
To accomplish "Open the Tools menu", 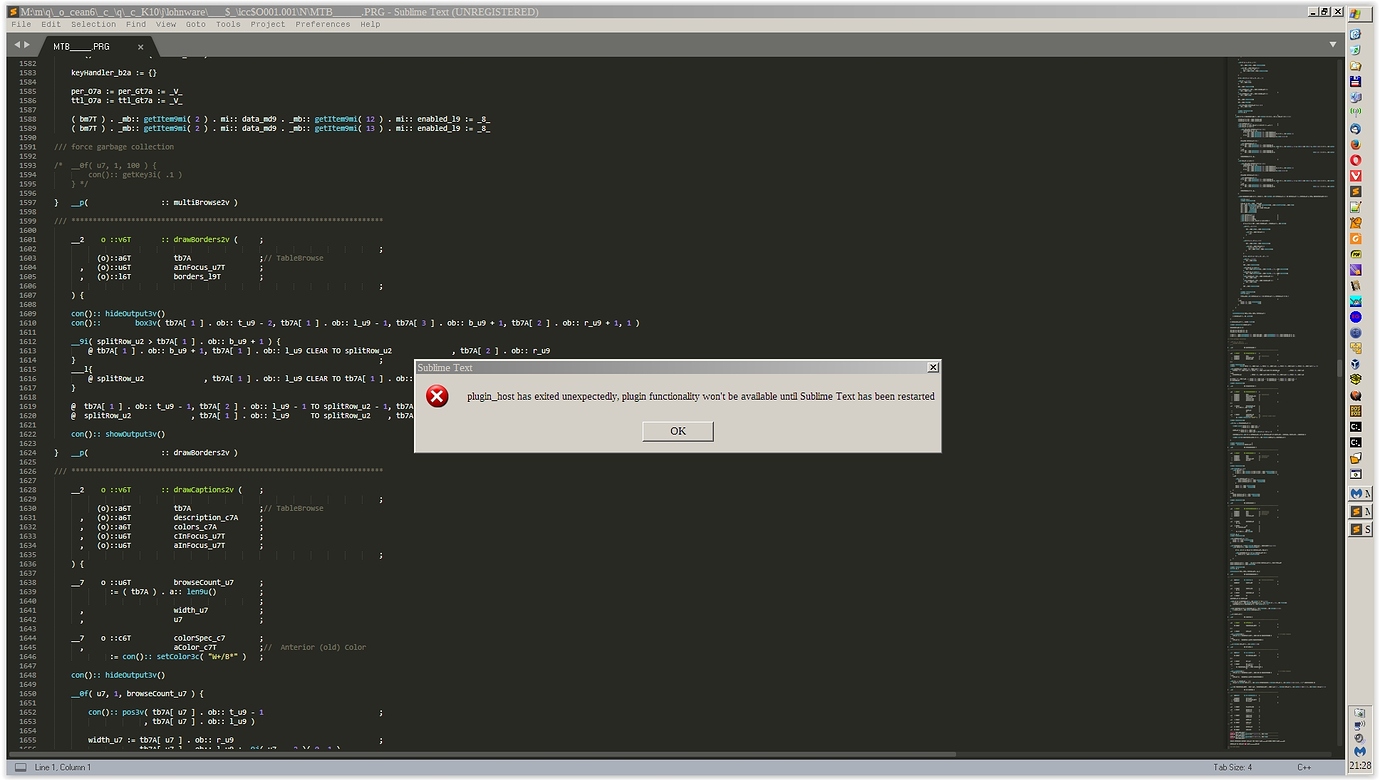I will coord(228,24).
